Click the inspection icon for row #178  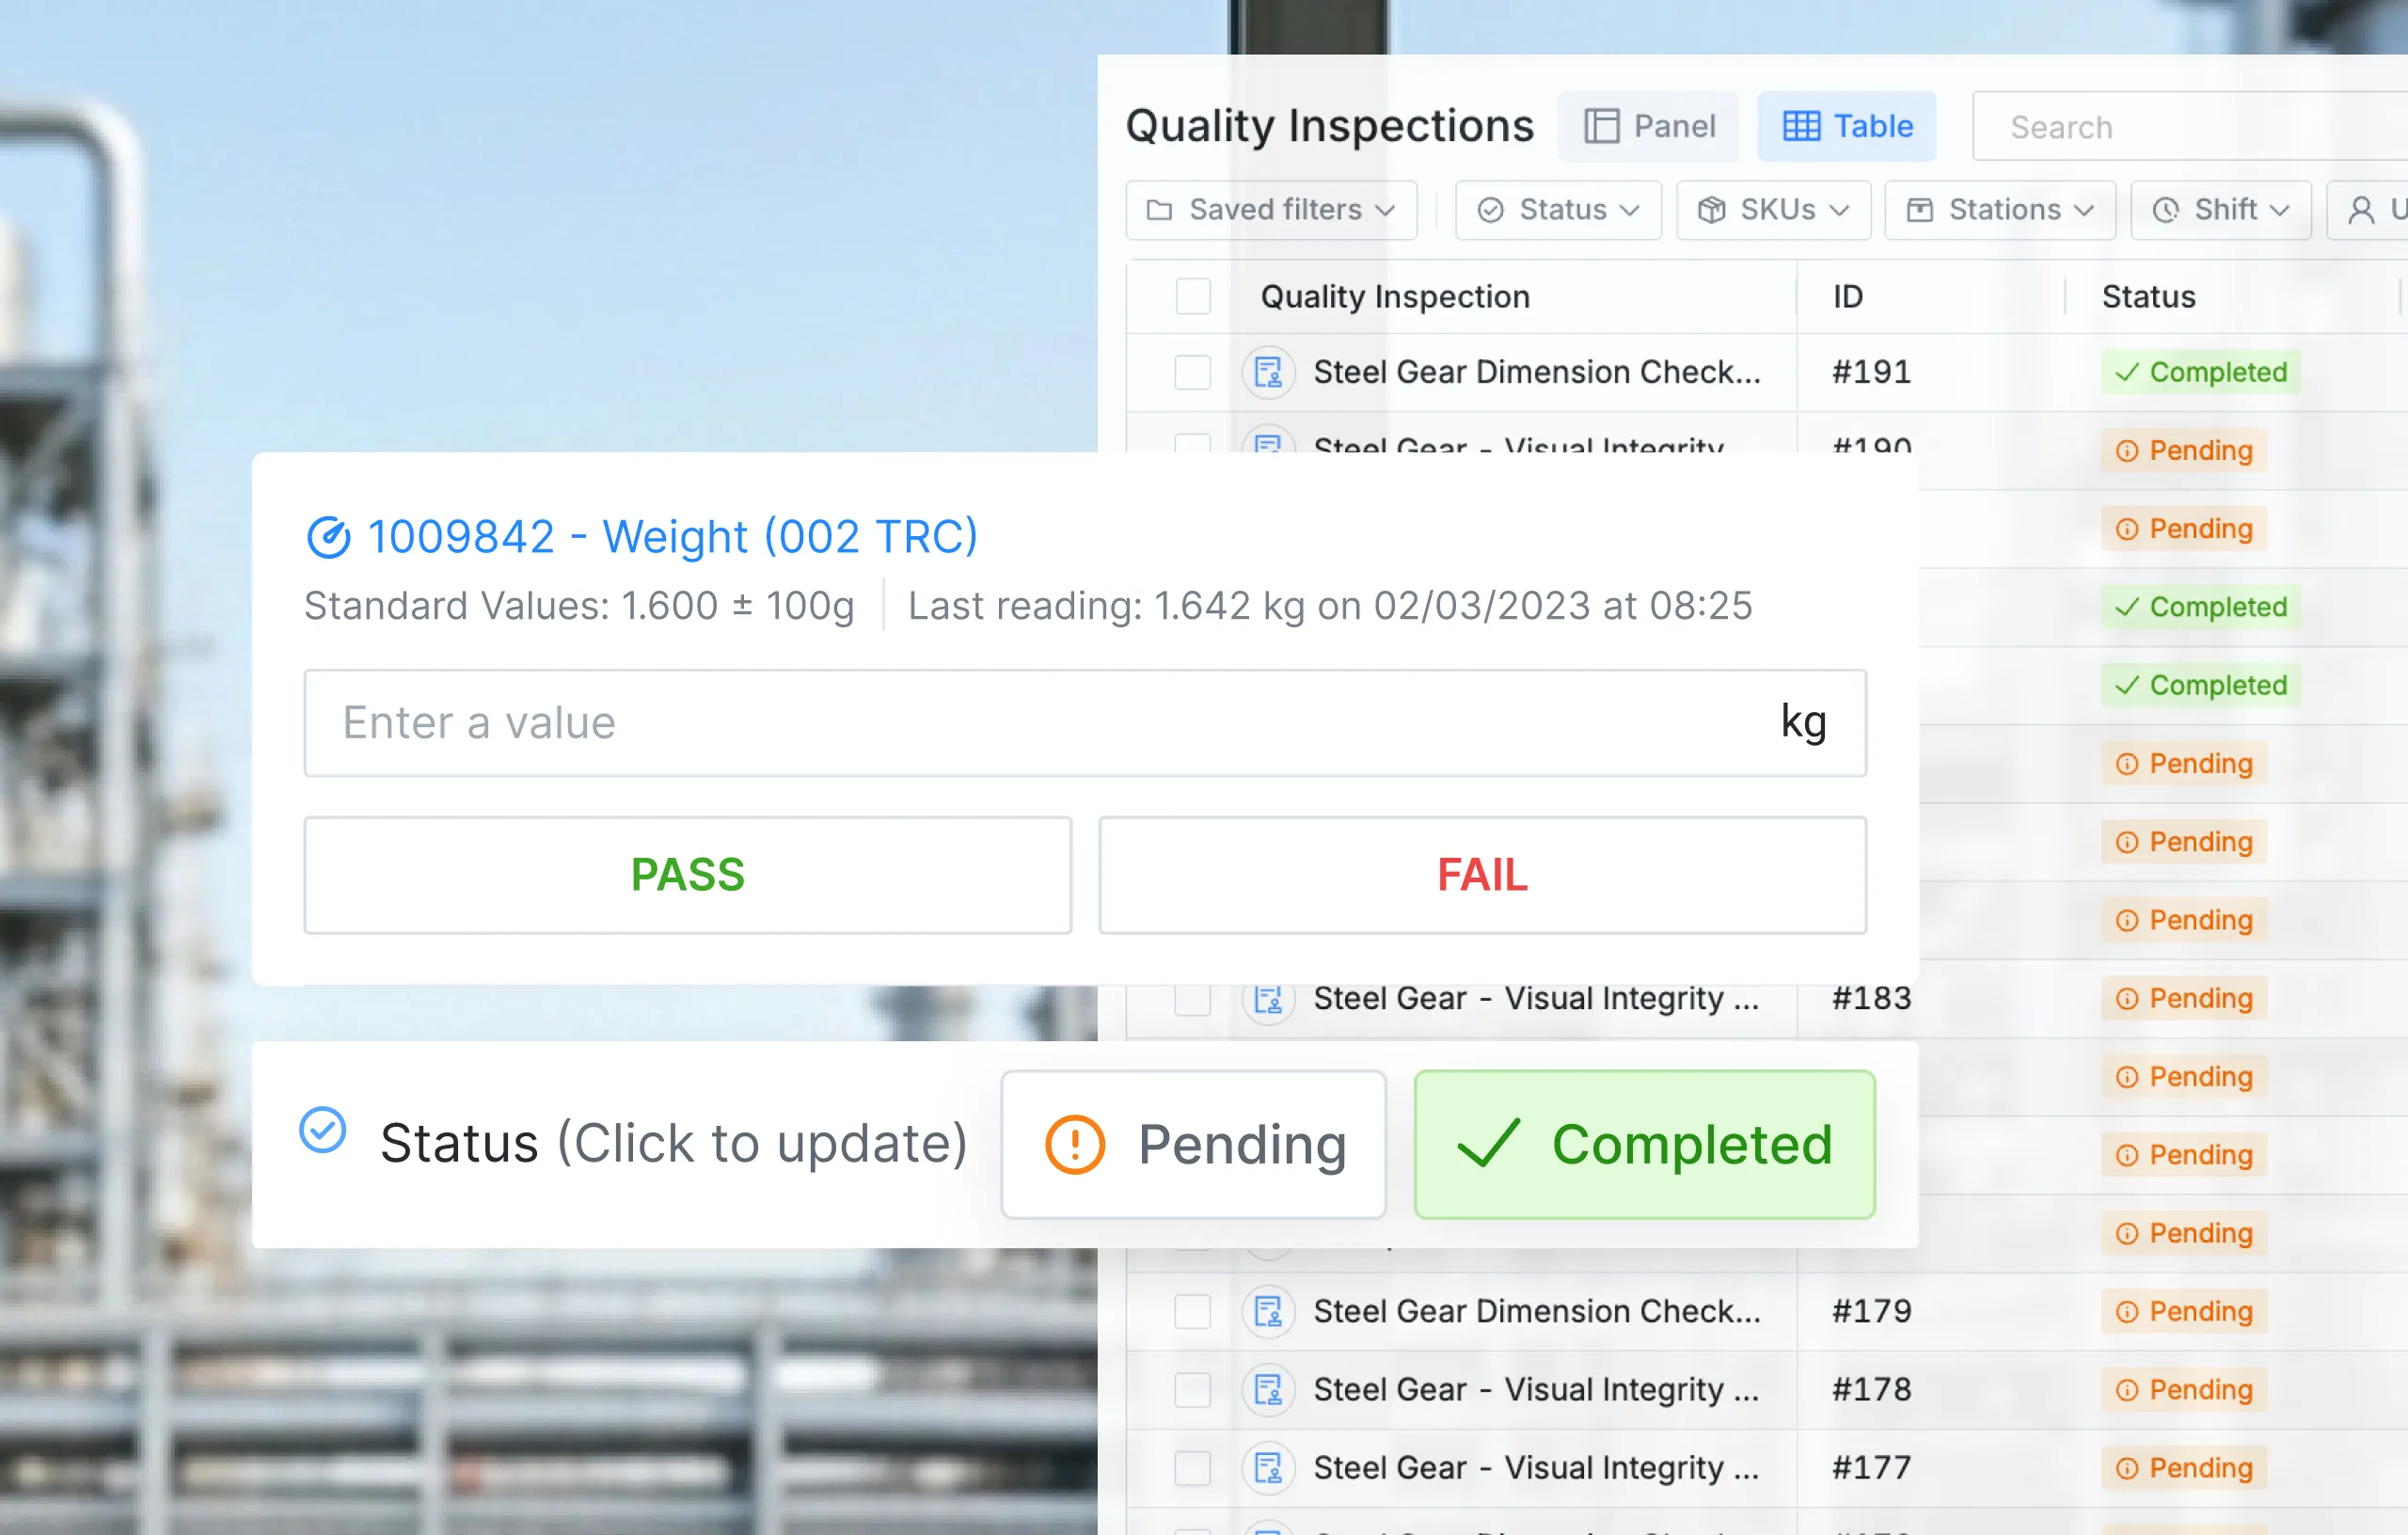1268,1389
